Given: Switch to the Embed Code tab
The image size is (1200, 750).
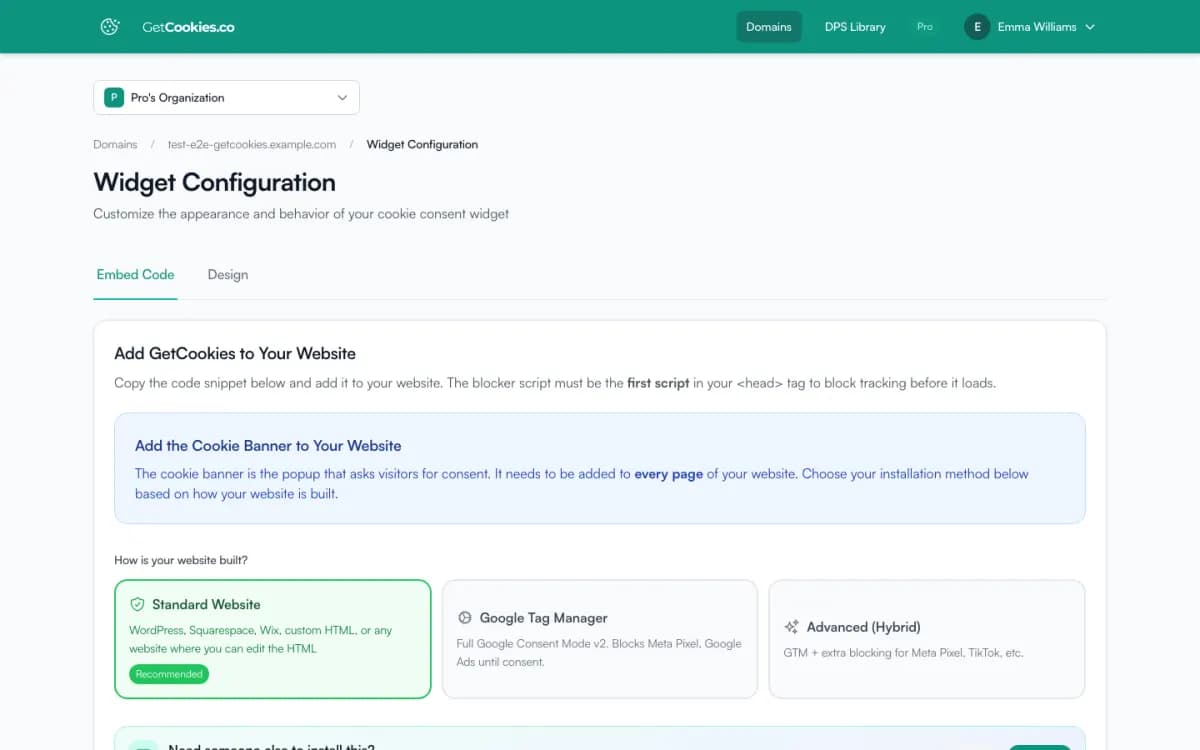Looking at the screenshot, I should click(135, 275).
